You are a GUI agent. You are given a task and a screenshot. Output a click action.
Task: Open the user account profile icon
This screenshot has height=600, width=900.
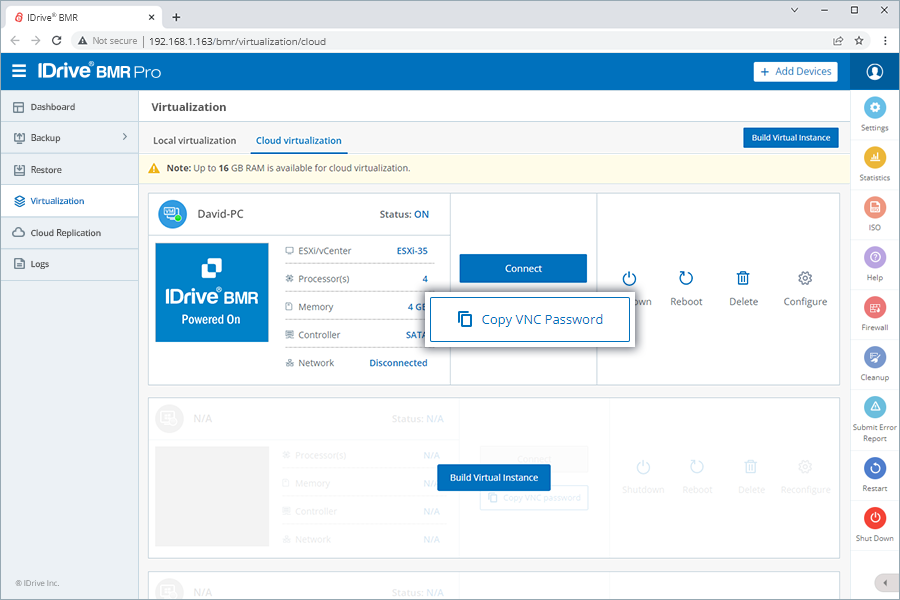coord(874,72)
